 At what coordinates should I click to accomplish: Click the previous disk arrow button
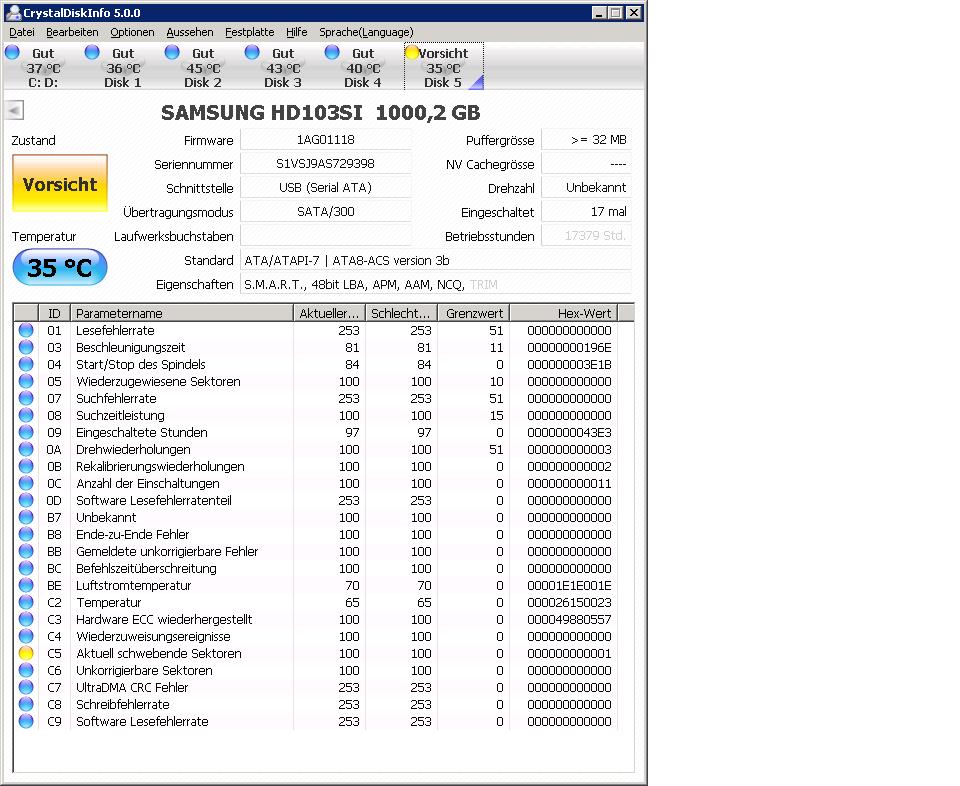pos(14,111)
